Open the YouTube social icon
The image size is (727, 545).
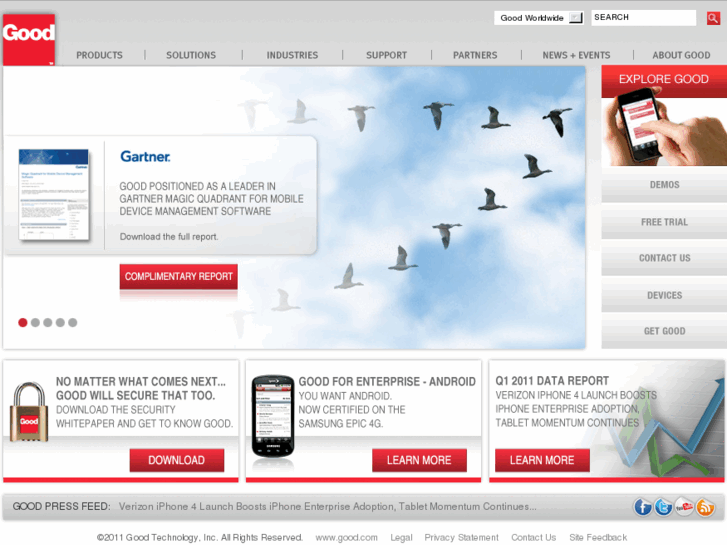[684, 507]
